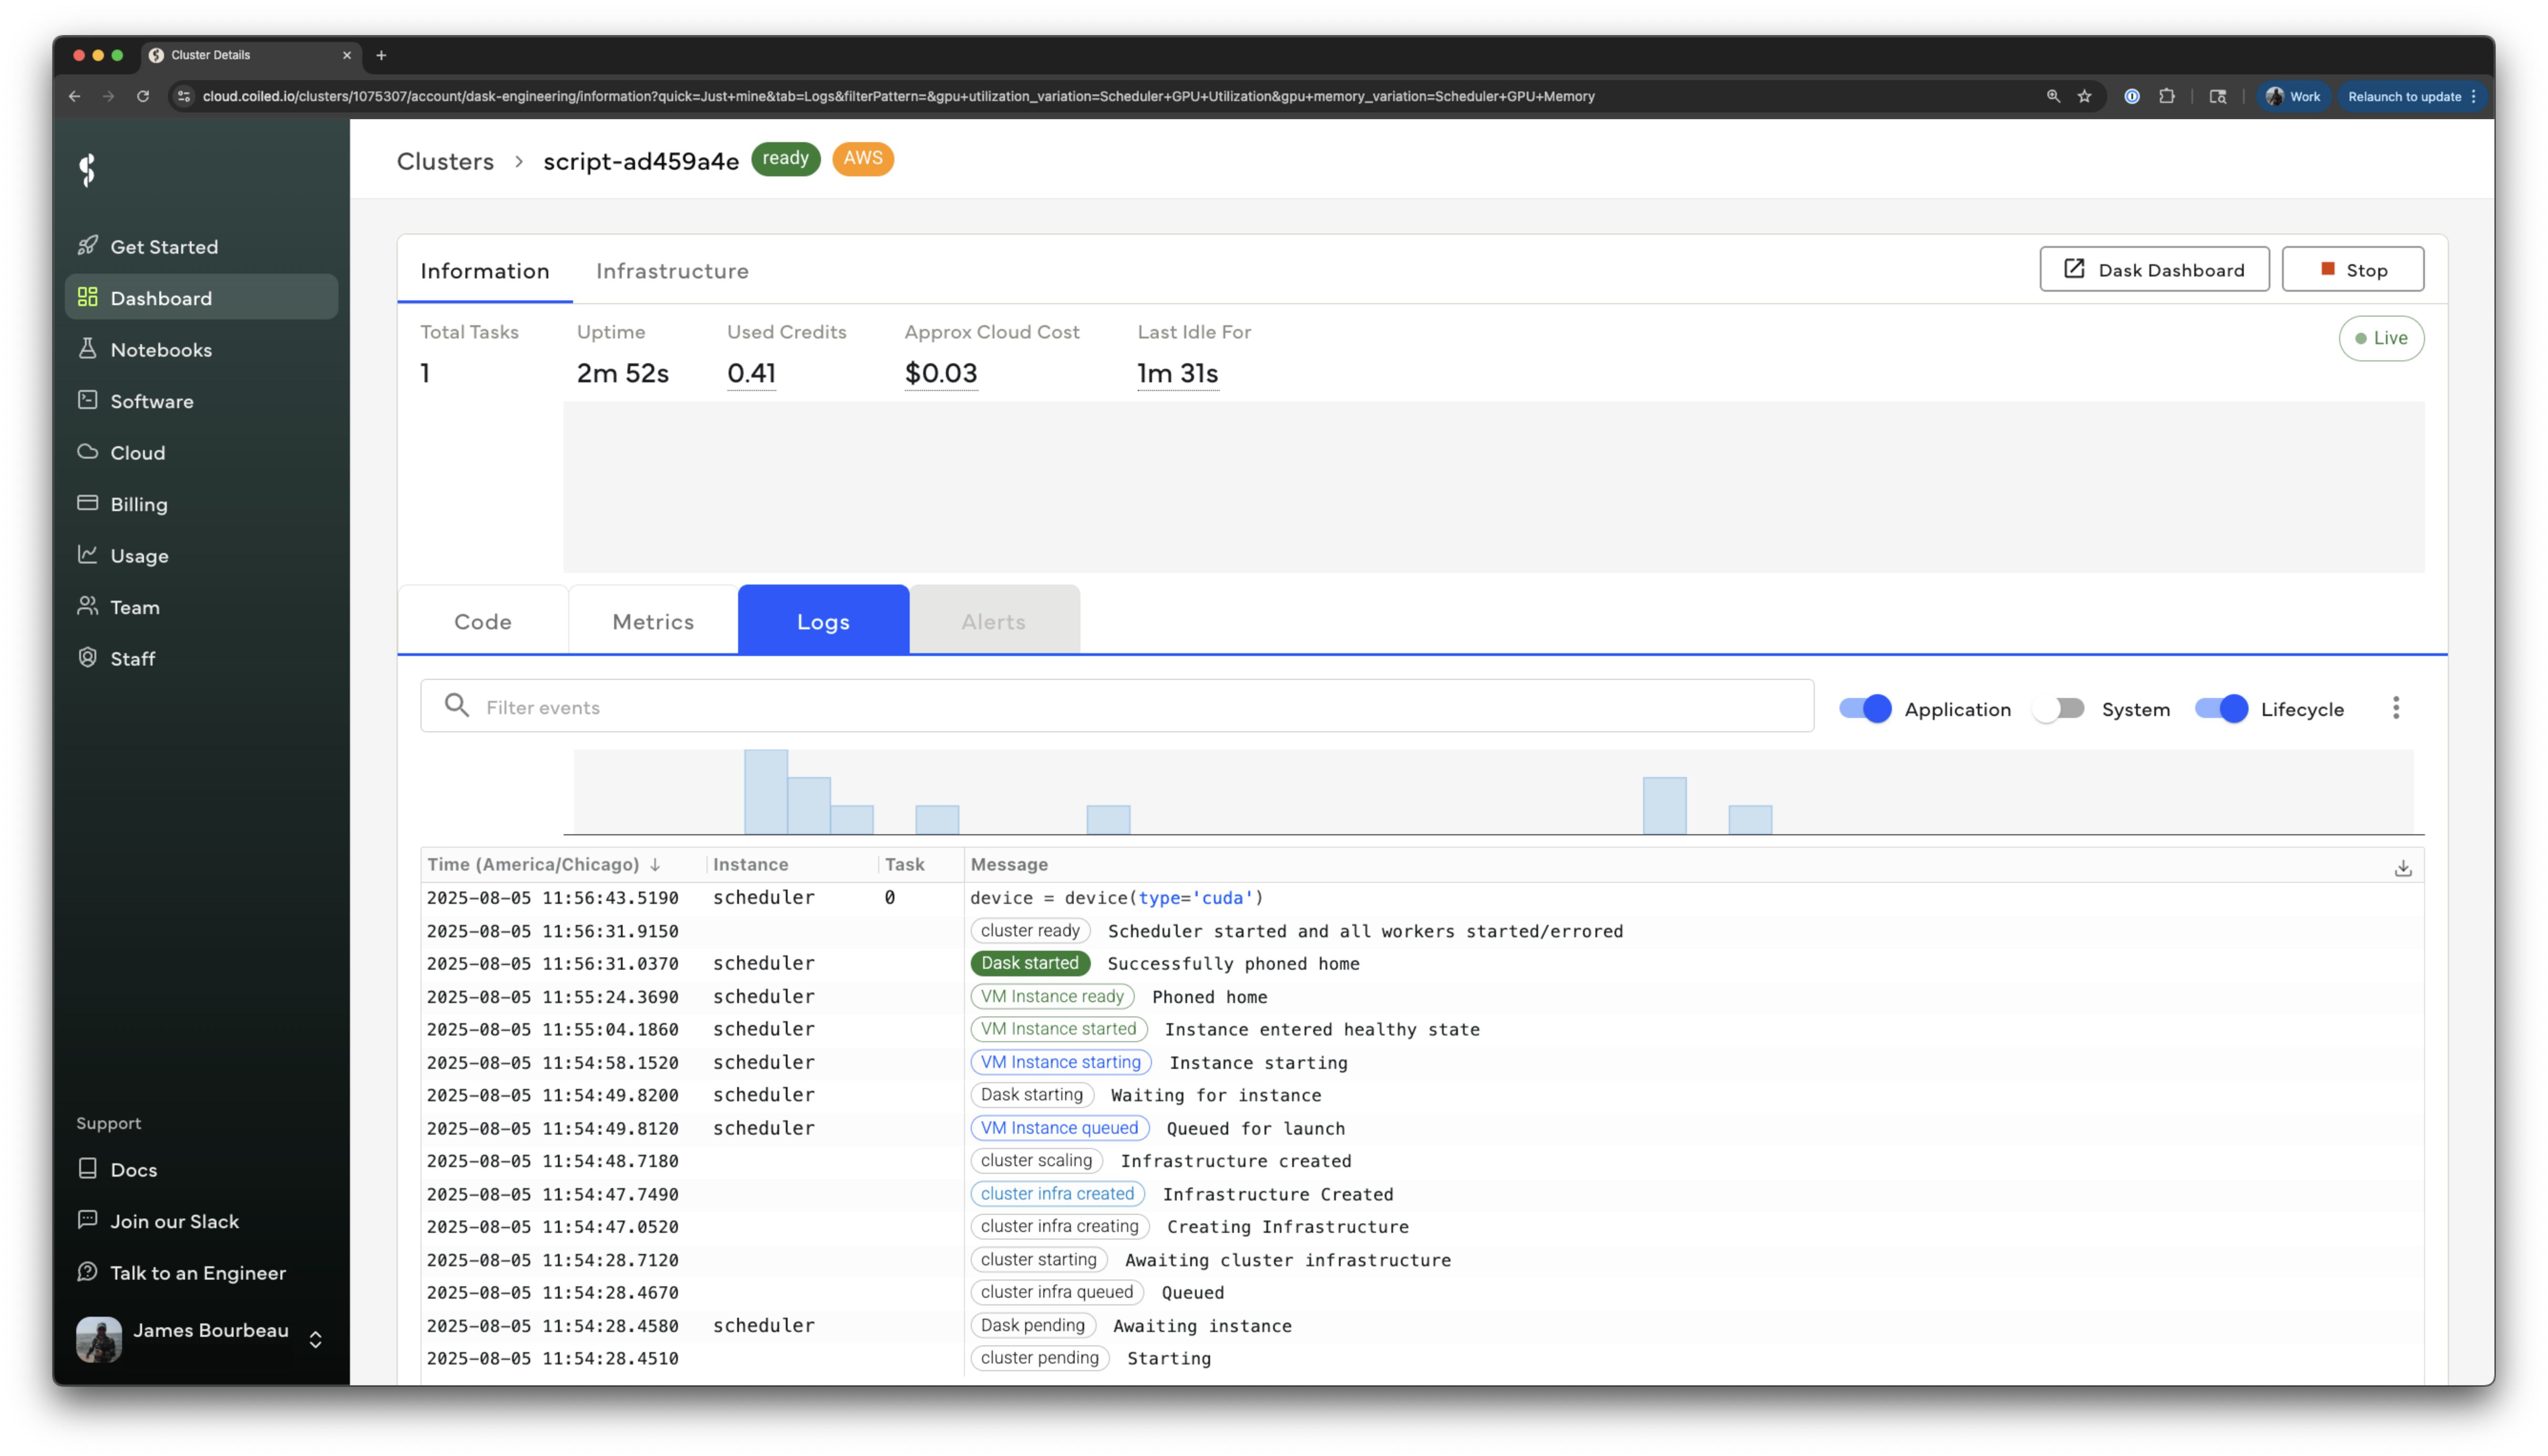Click the Last Idle For value 1m 31s
The width and height of the screenshot is (2548, 1456).
(1177, 373)
